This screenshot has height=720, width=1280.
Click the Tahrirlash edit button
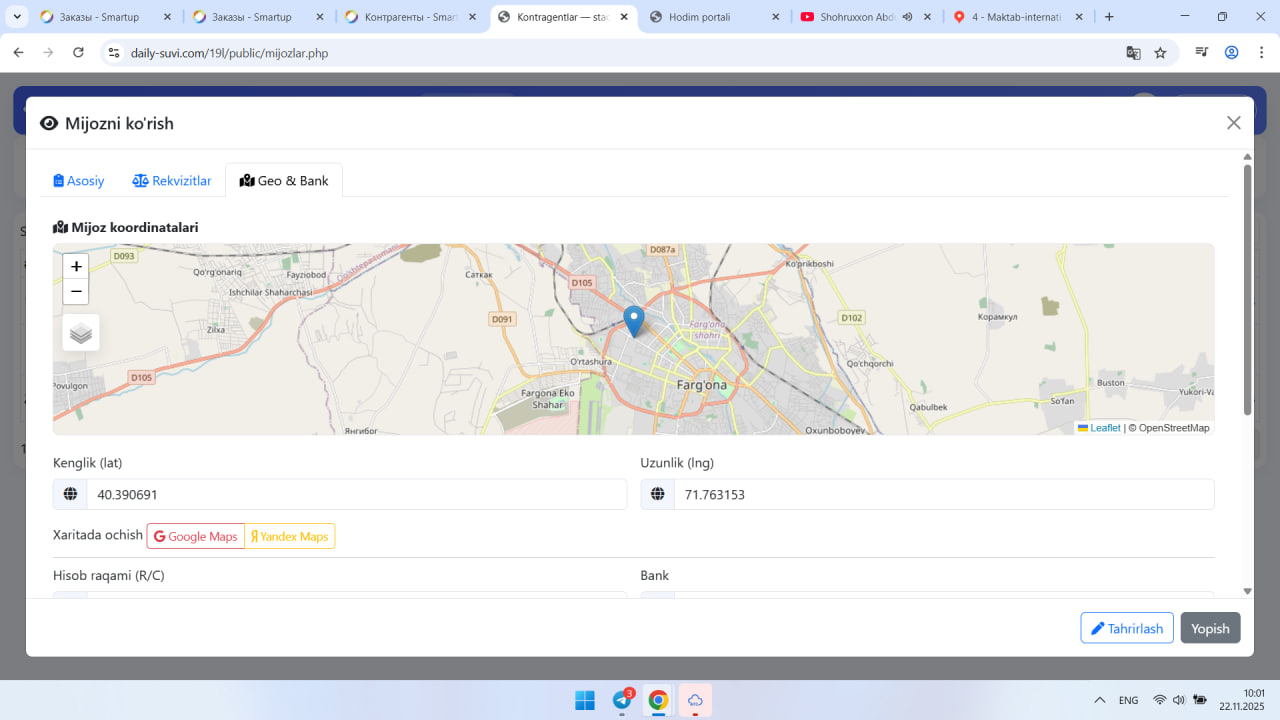[1126, 628]
